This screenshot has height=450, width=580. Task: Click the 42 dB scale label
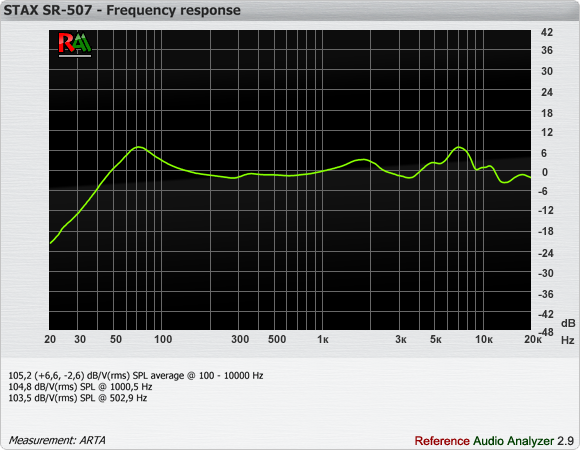547,33
